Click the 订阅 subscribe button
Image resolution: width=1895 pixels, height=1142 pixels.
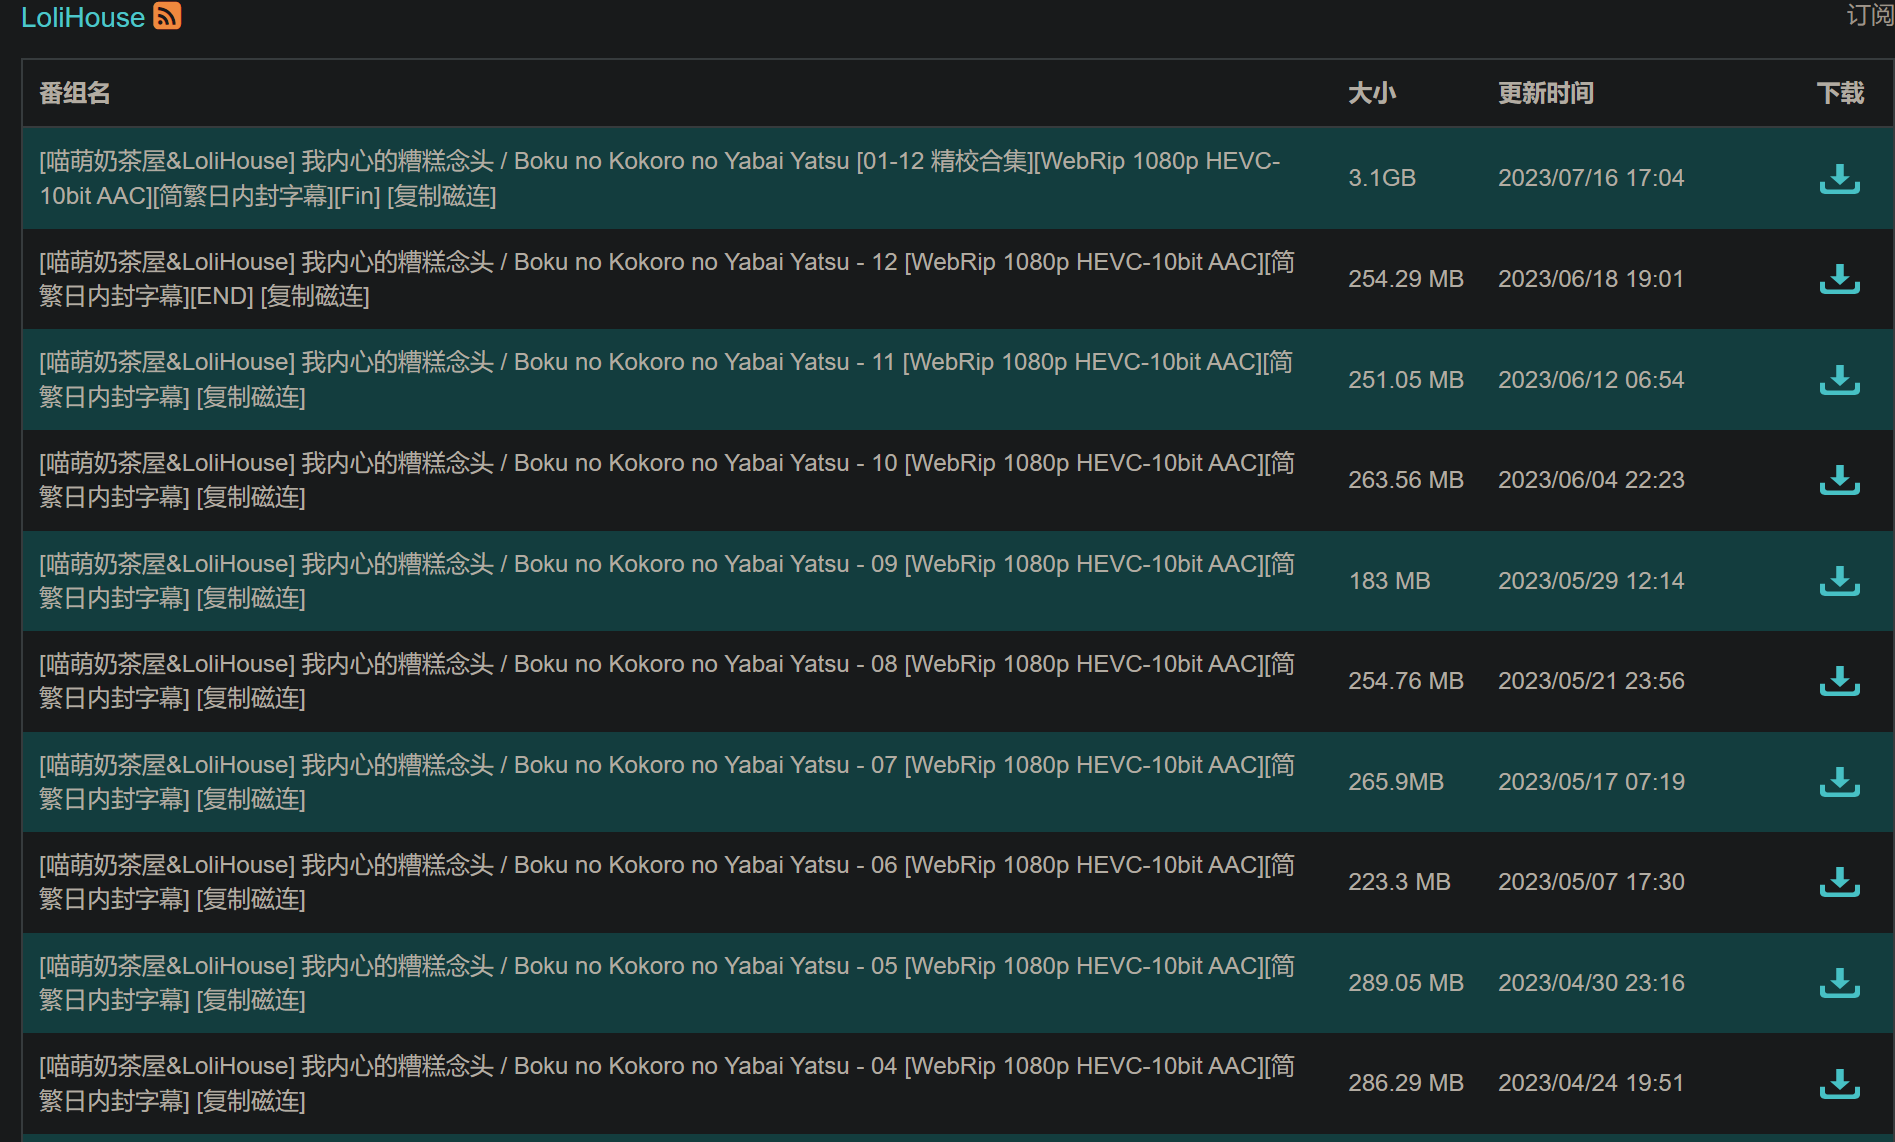1868,15
